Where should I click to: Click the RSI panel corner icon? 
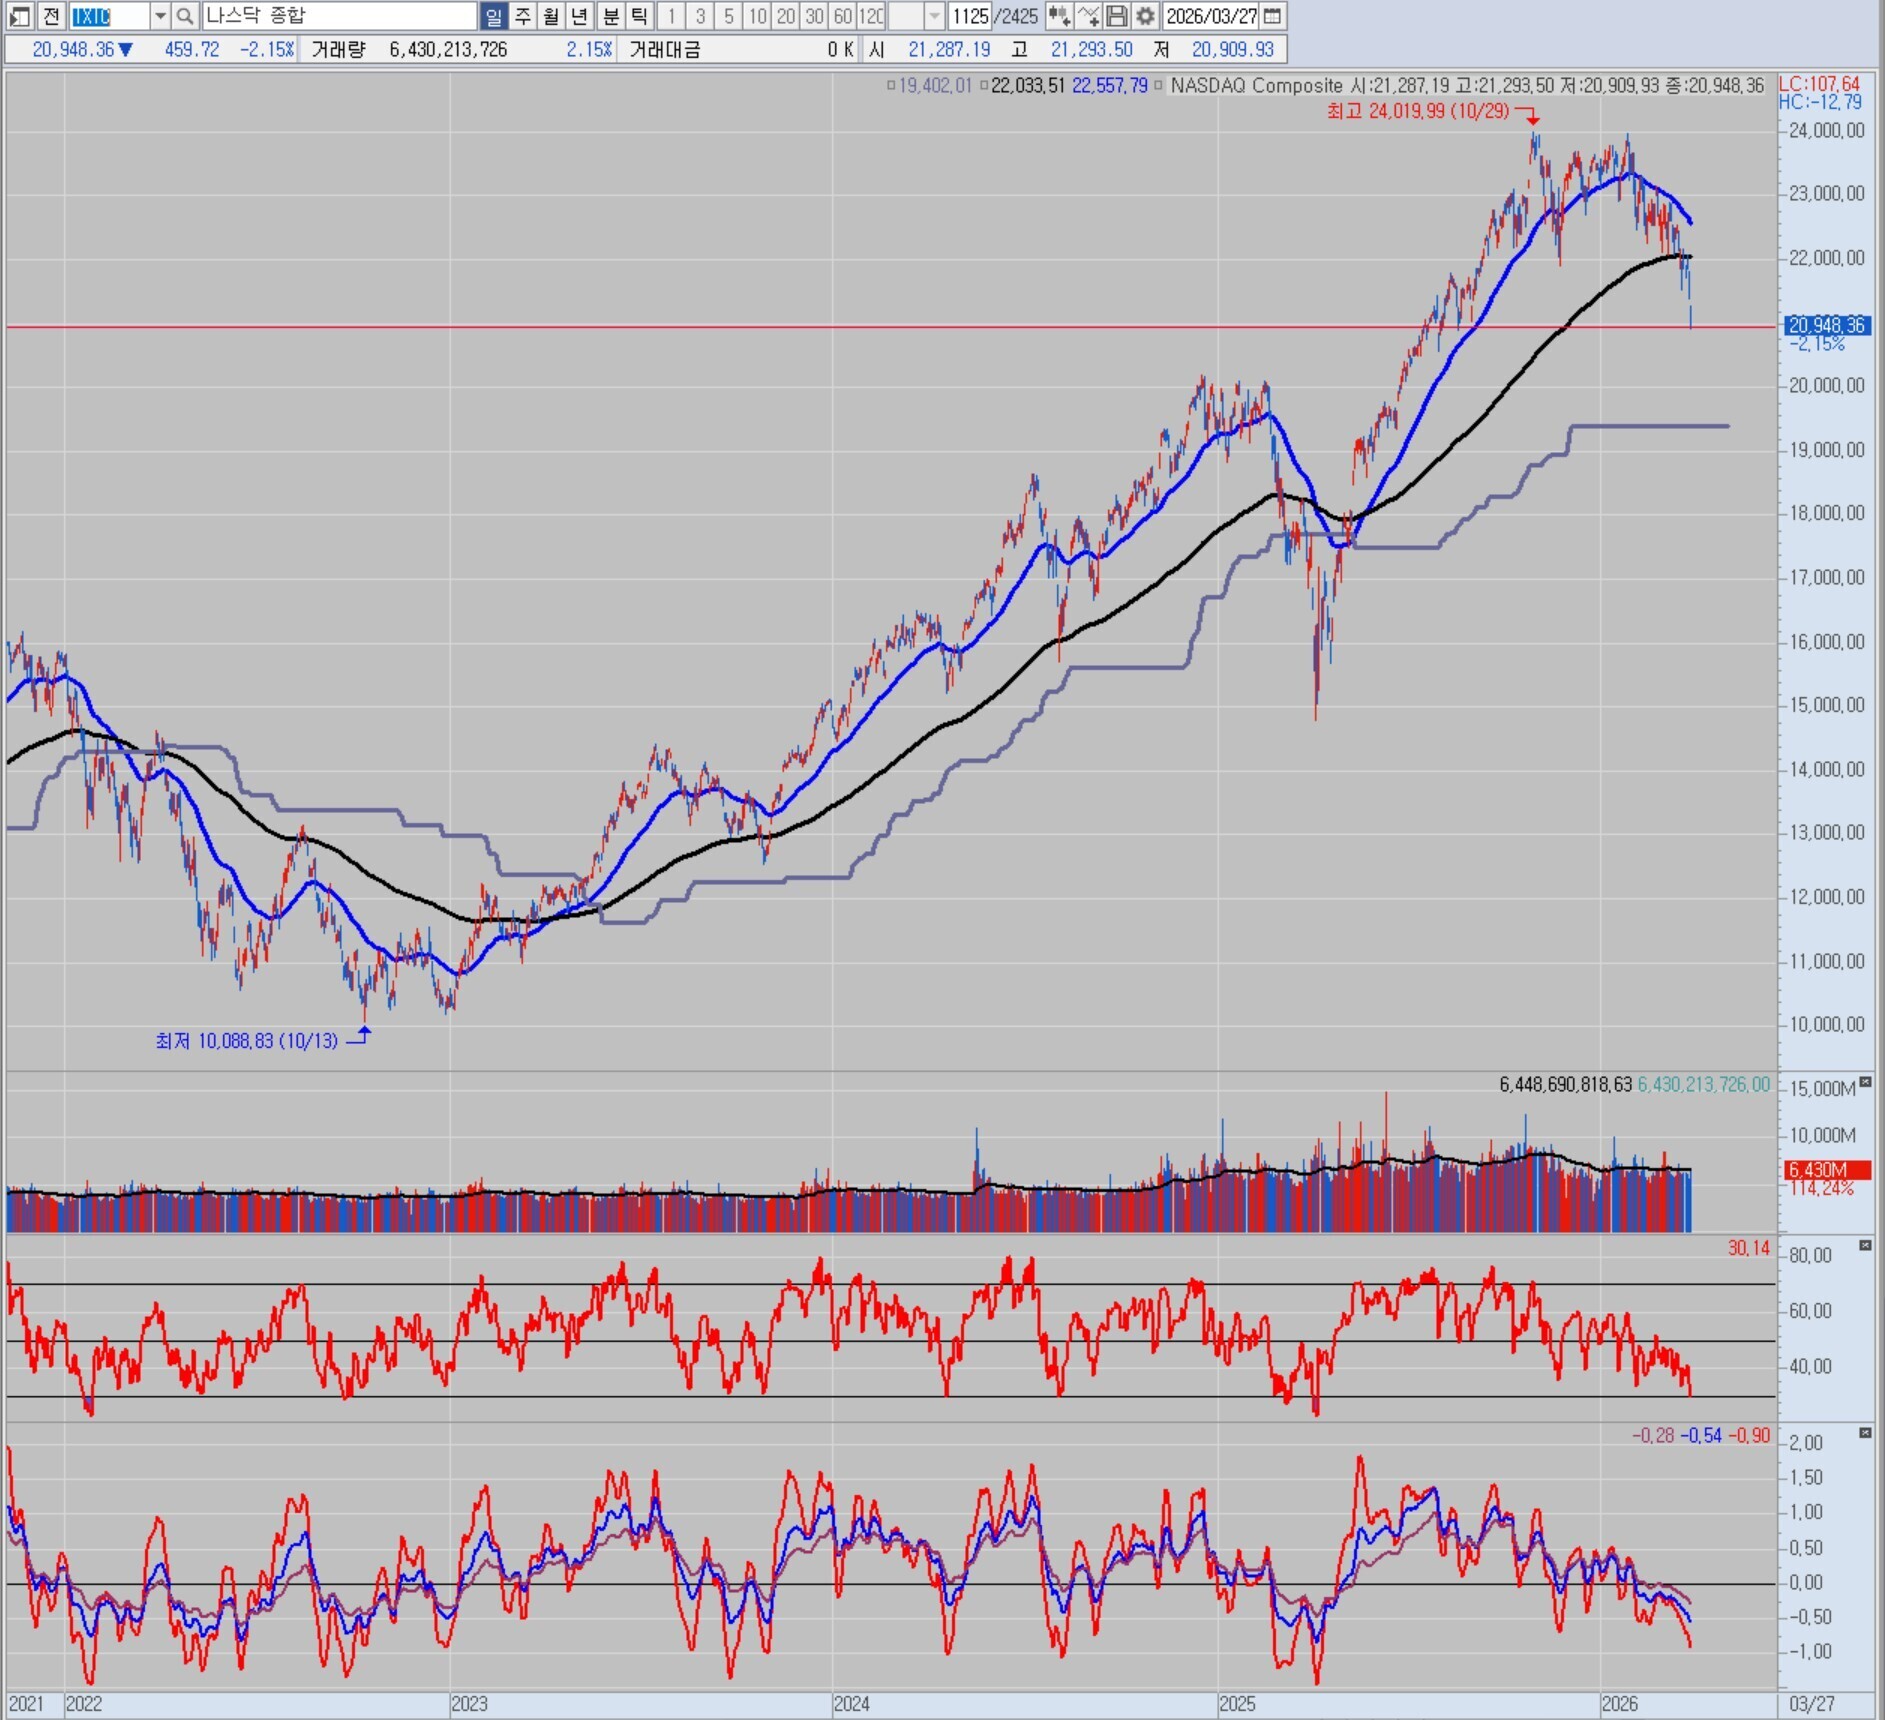coord(1865,1246)
